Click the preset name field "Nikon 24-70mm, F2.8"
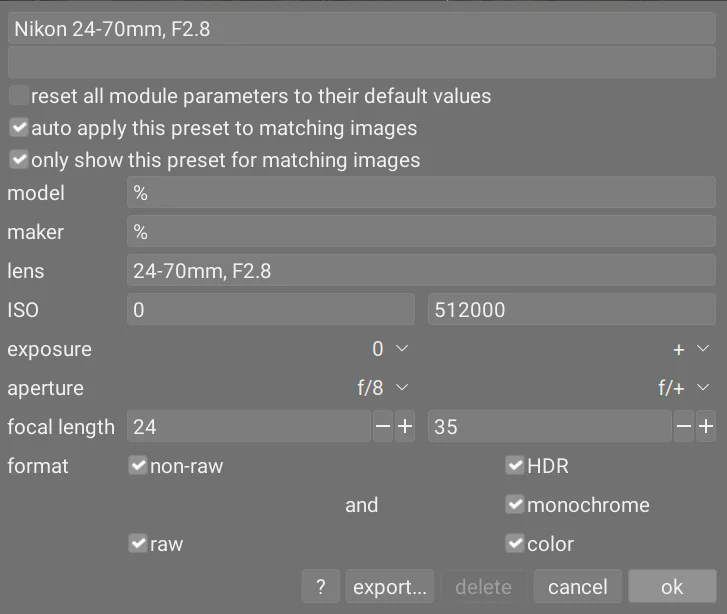The image size is (727, 614). coord(362,29)
